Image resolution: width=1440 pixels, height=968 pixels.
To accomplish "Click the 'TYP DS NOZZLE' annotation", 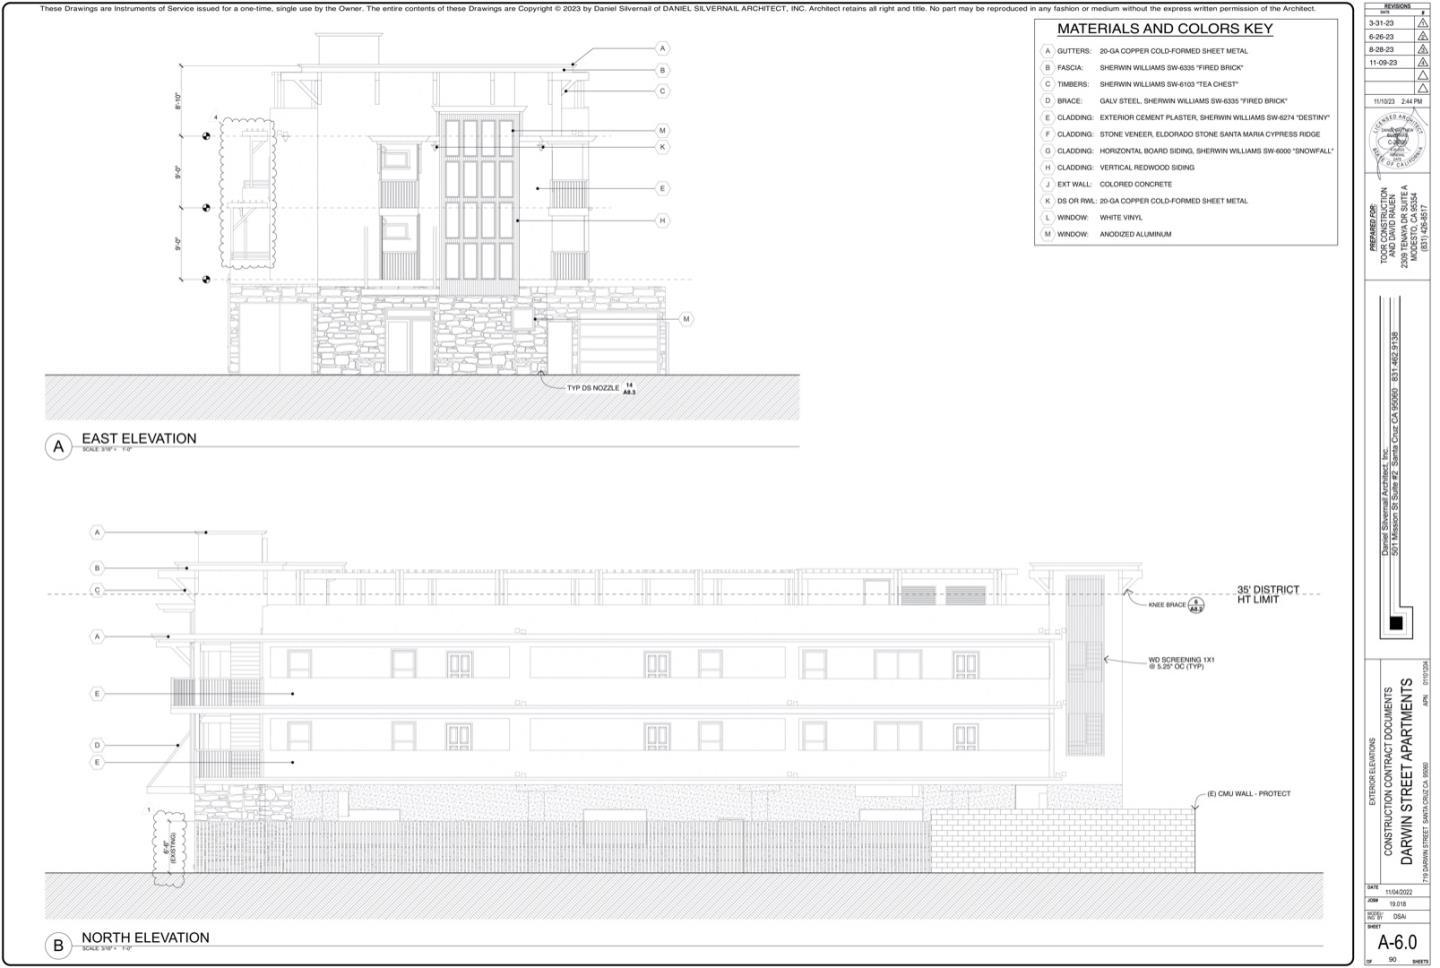I will (593, 388).
